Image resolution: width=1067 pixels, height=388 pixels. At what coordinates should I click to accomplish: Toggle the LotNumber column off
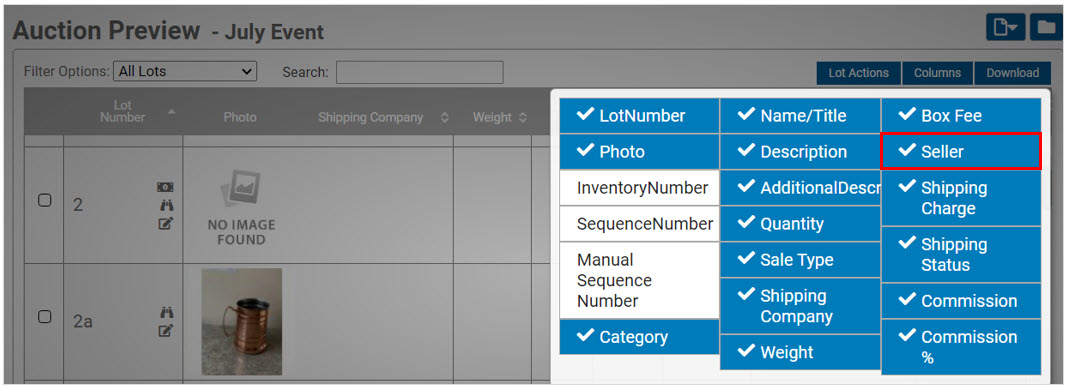(639, 116)
